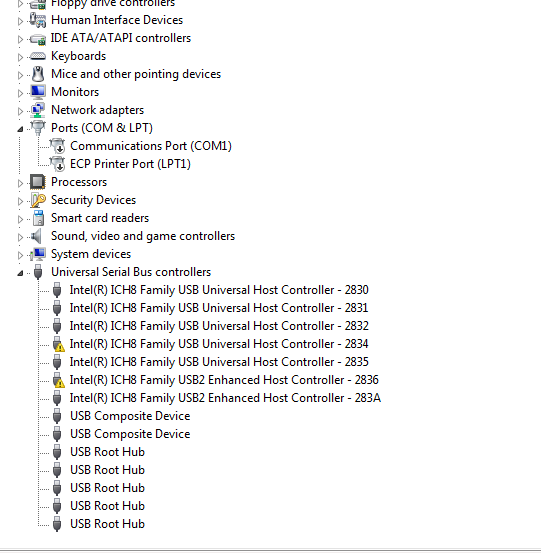Click the Ports (COM & LPT) connector icon
Screen dimensions: 541x553
tap(38, 128)
